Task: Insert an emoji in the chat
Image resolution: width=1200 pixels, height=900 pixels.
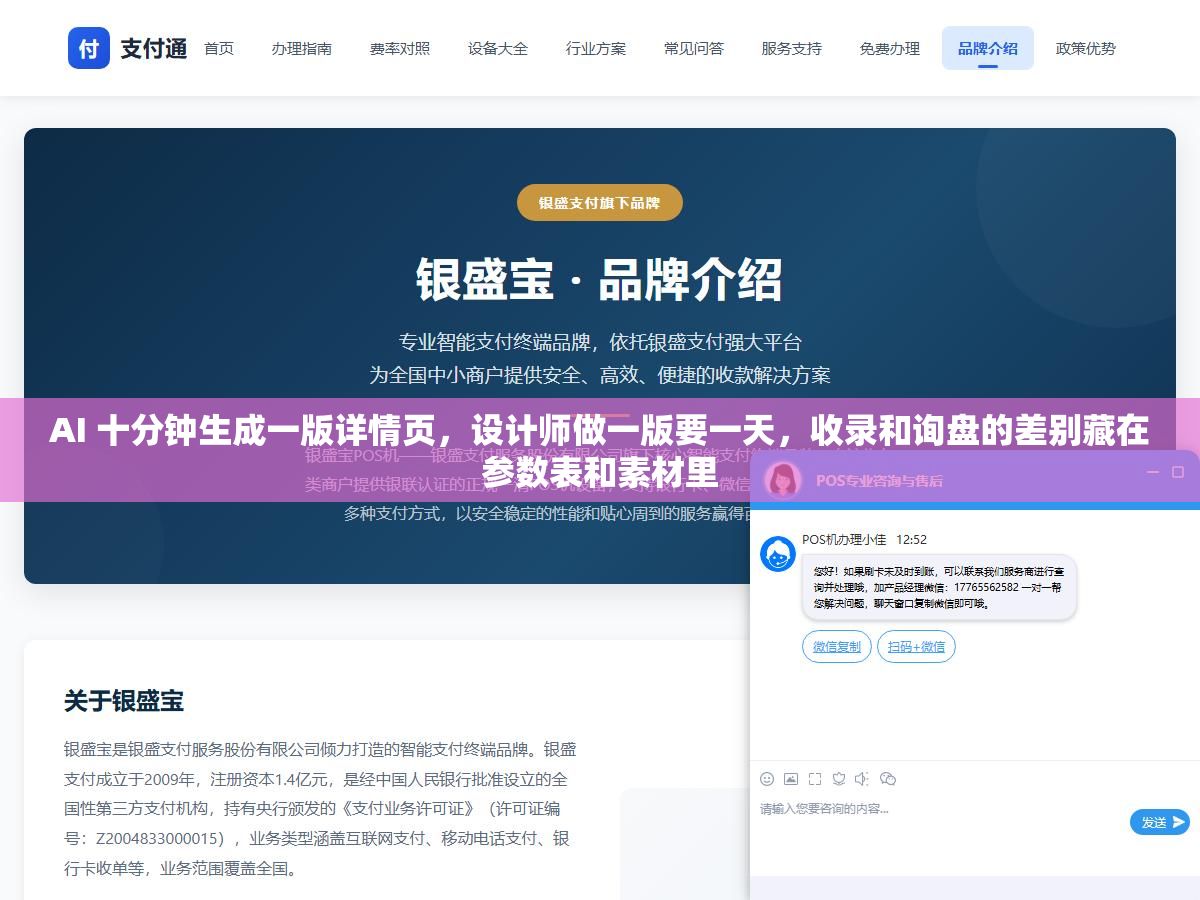Action: (767, 779)
